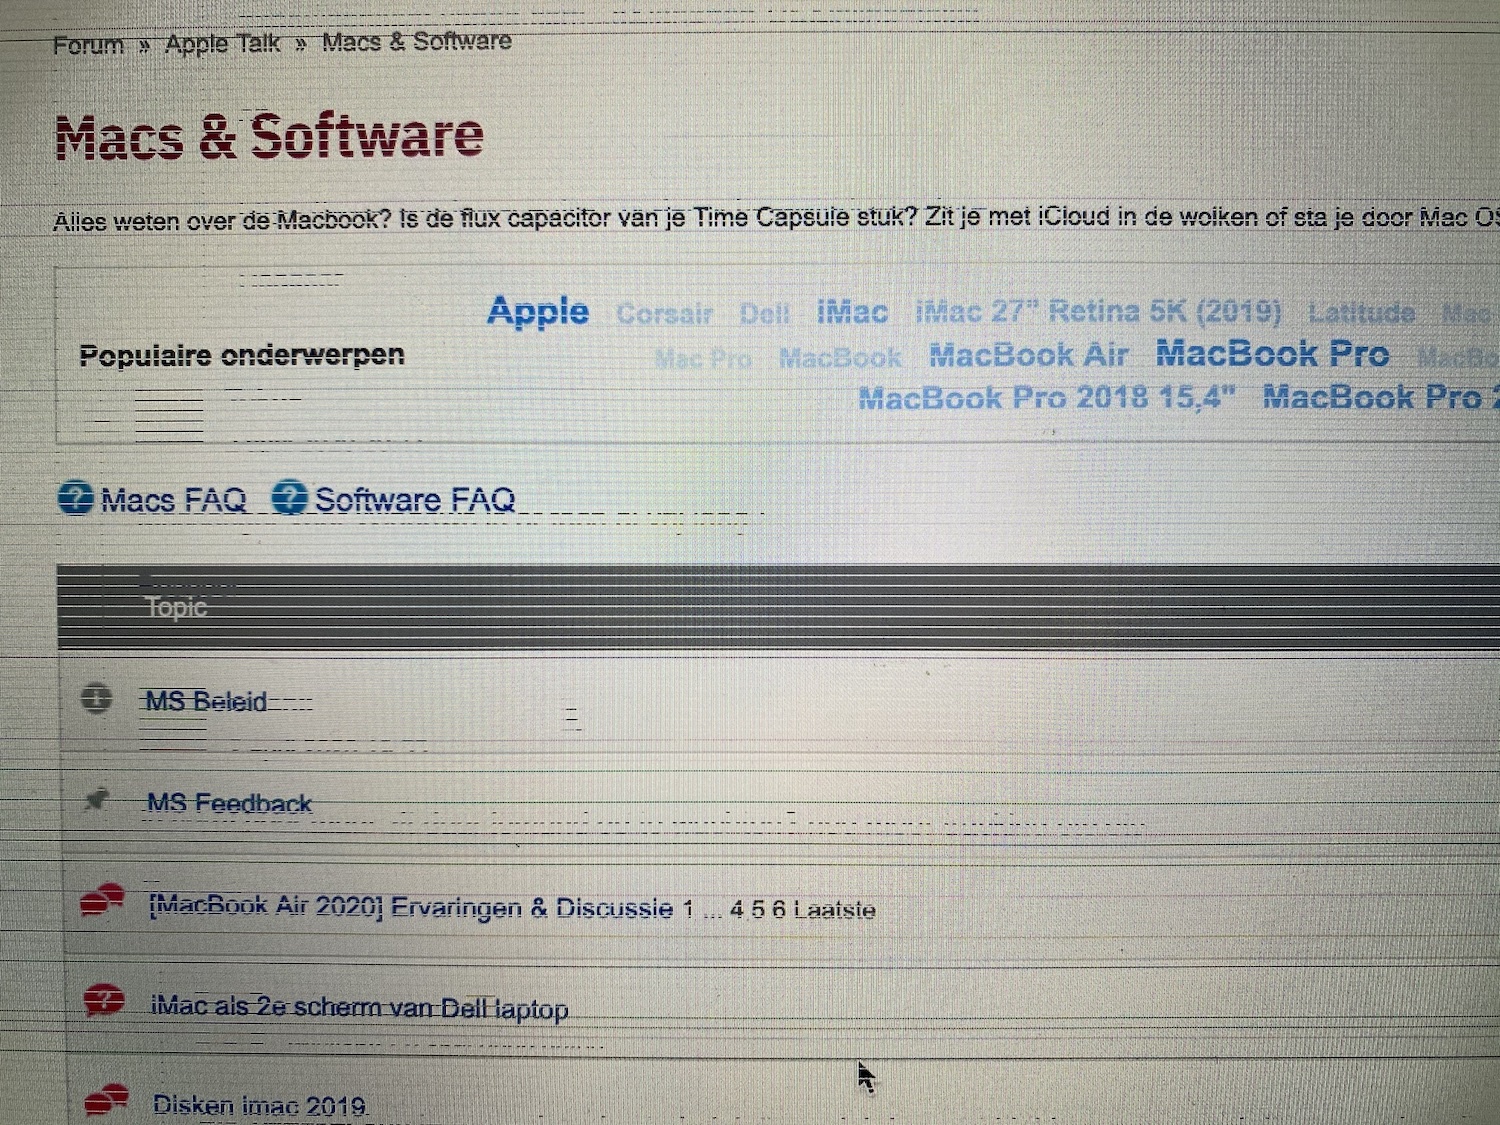The height and width of the screenshot is (1125, 1500).
Task: Click the speech bubbles icon for Disken imac 2019
Action: click(105, 1099)
